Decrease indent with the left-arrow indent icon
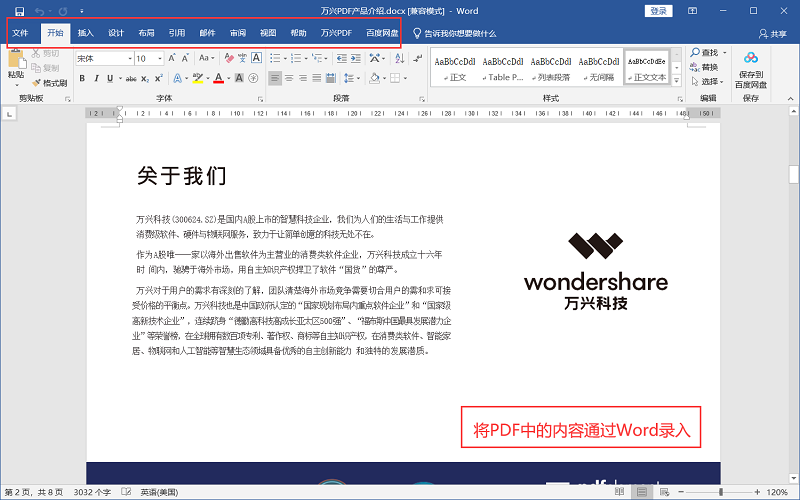The width and height of the screenshot is (800, 500). pos(342,58)
